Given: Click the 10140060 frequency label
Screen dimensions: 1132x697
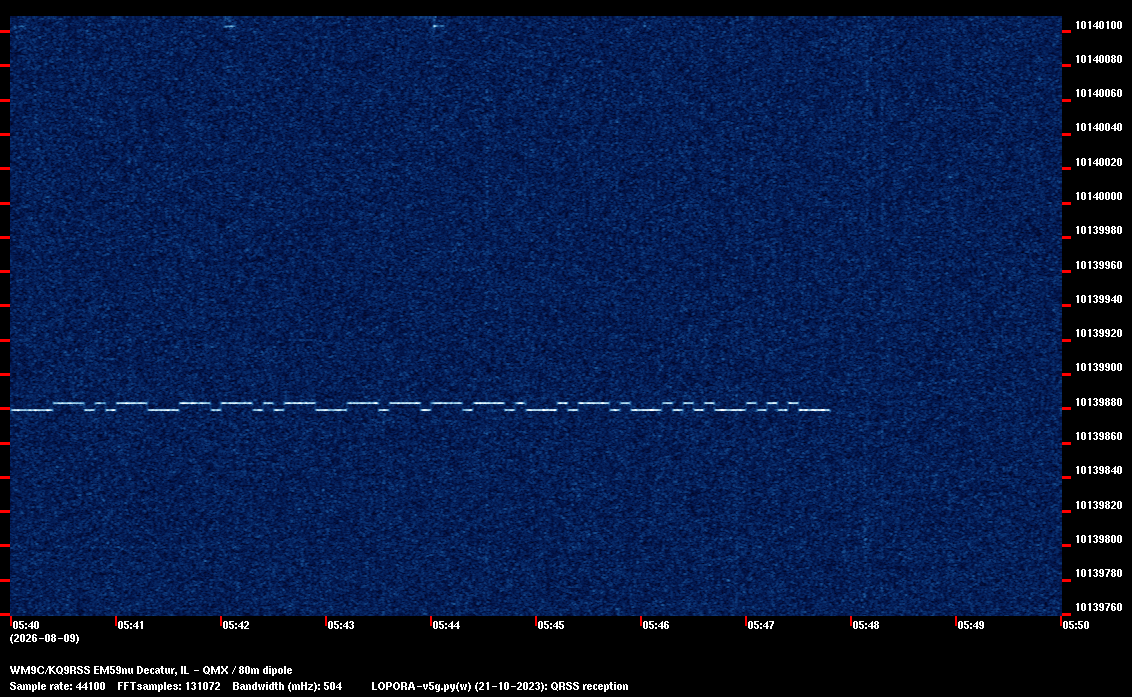Looking at the screenshot, I should pyautogui.click(x=1098, y=93).
